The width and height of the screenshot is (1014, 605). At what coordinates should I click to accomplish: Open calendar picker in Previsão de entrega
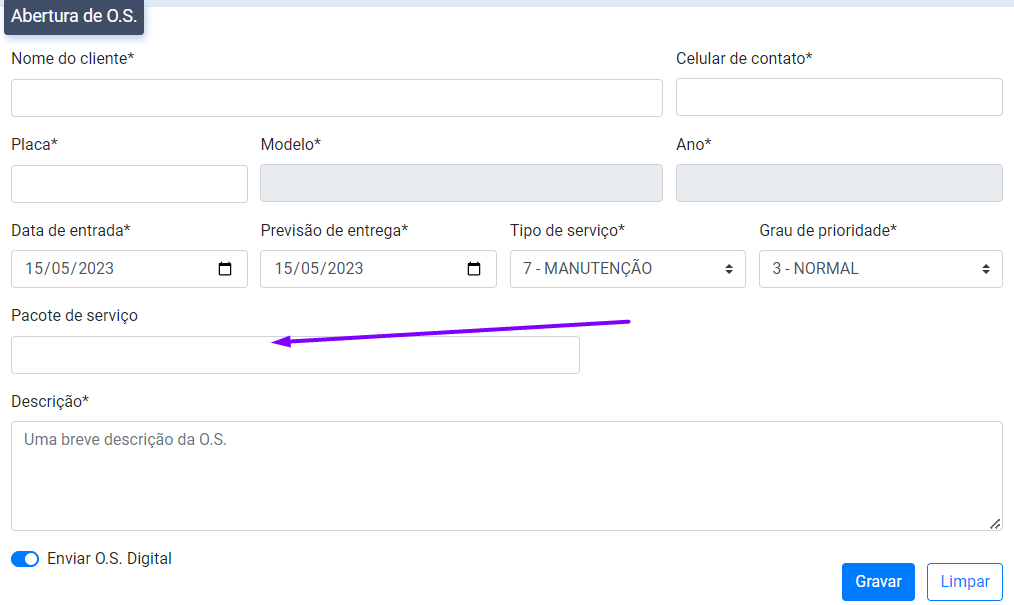pyautogui.click(x=474, y=269)
